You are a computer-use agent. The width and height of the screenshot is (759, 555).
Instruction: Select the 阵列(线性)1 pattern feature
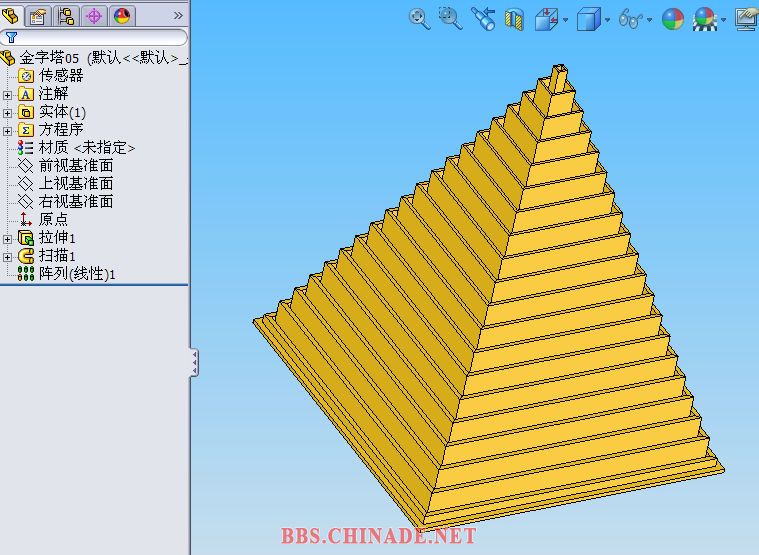pos(77,273)
